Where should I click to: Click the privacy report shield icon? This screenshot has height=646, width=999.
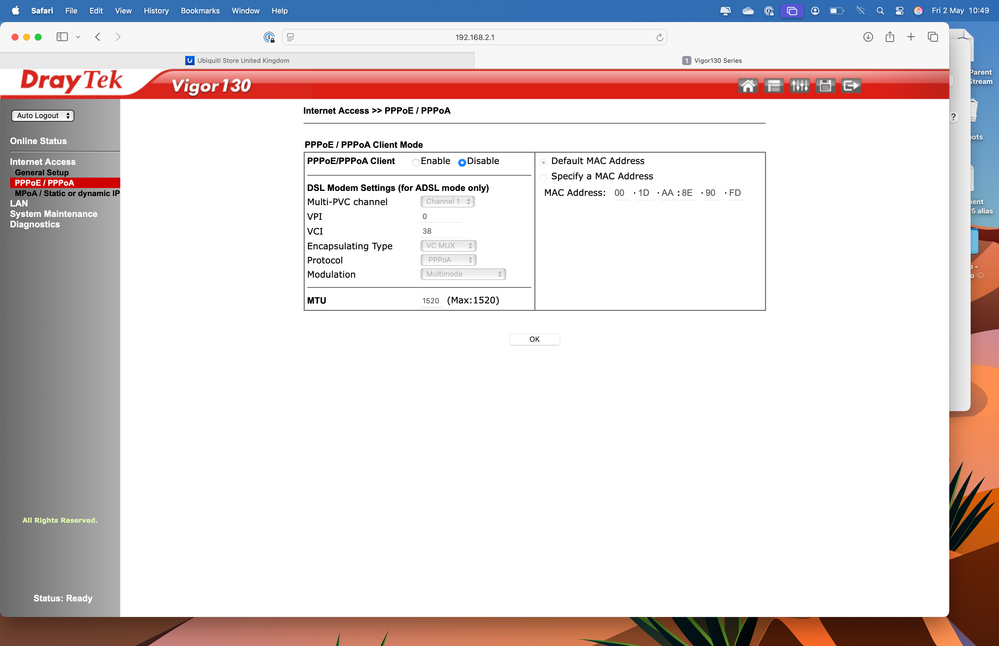pyautogui.click(x=269, y=38)
